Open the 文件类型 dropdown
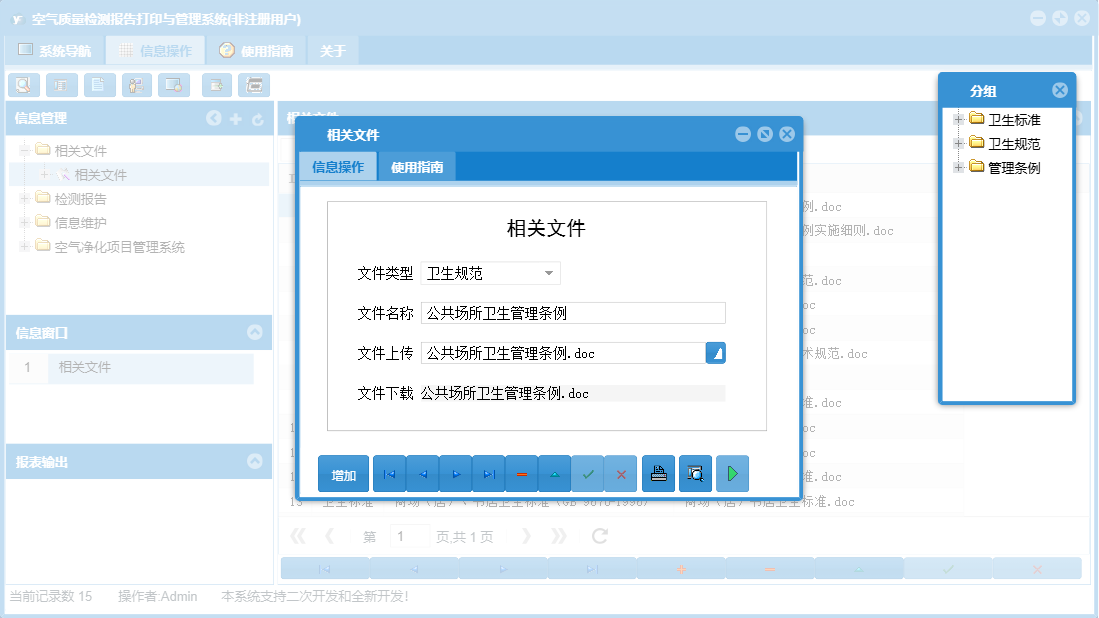Screen dimensions: 1099x618 548,273
